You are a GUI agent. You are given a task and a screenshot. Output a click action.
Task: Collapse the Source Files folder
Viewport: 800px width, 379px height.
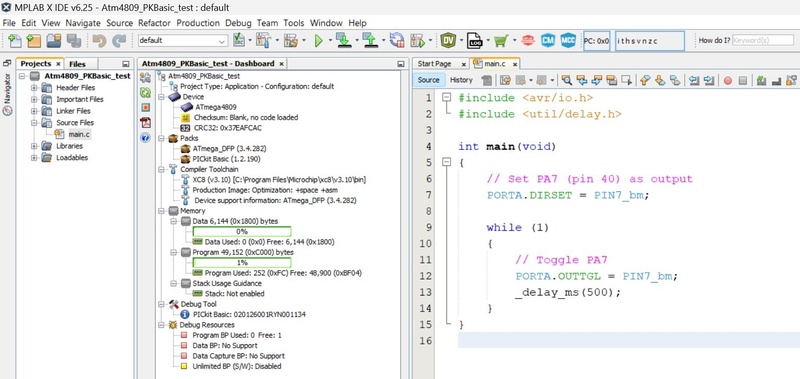coord(34,123)
